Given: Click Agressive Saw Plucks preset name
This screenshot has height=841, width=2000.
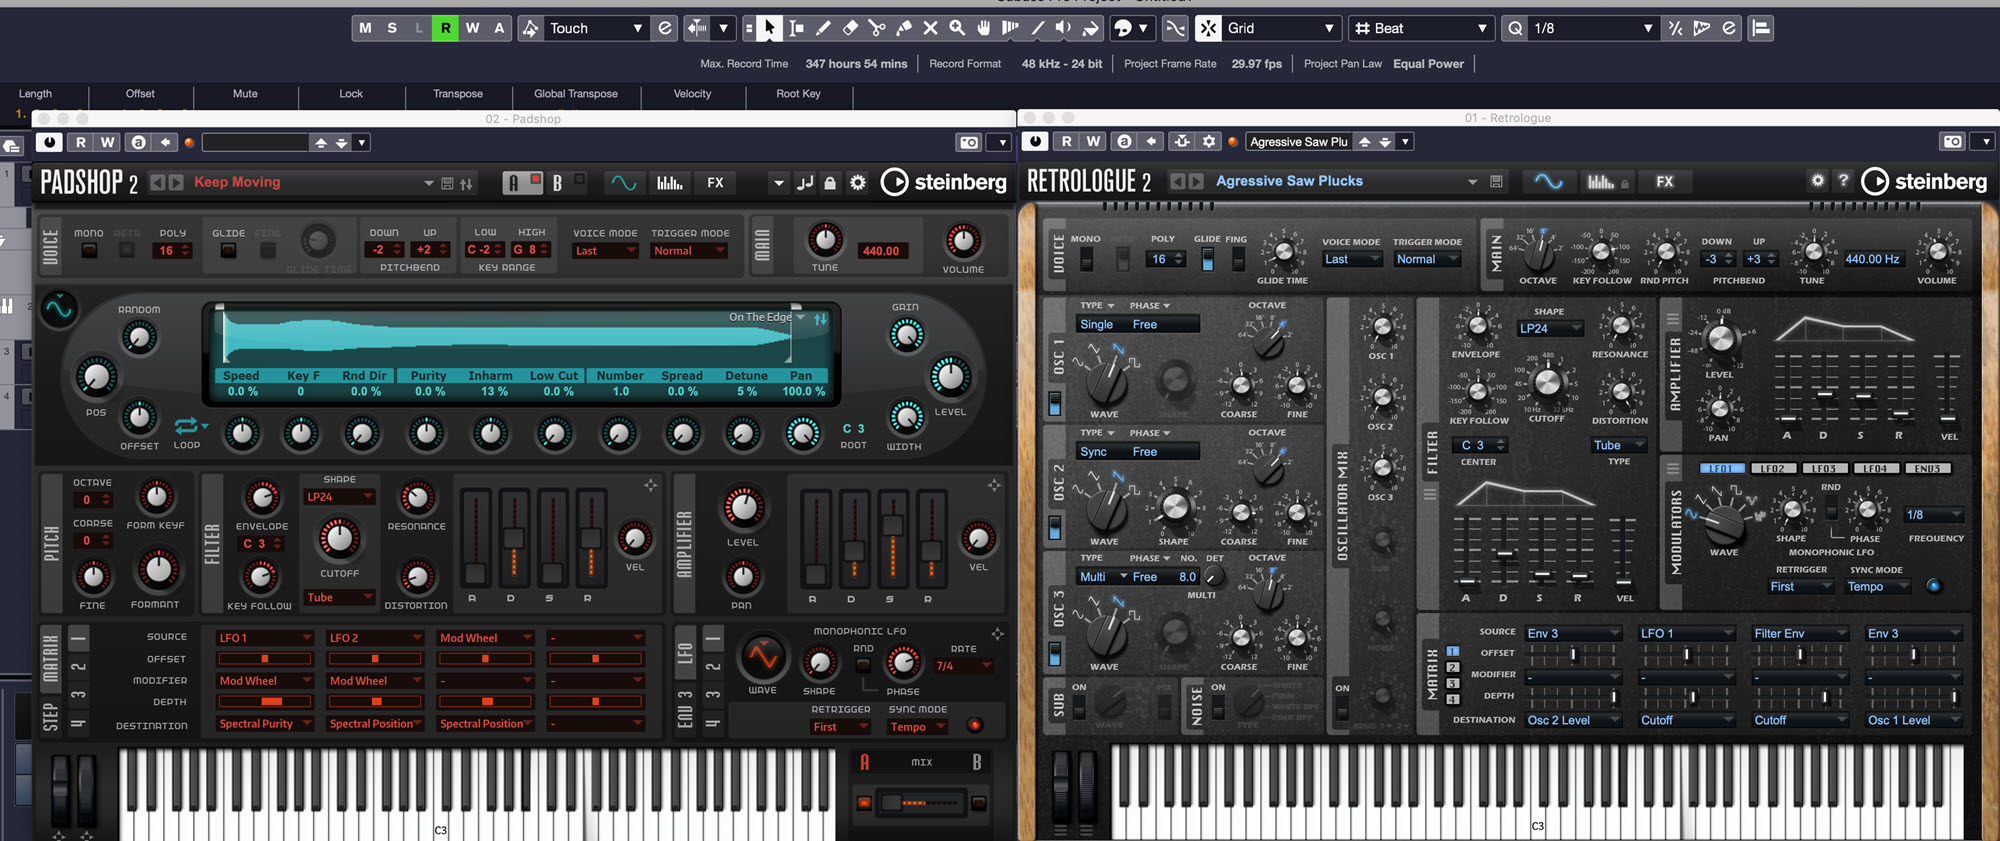Looking at the screenshot, I should tap(1289, 181).
